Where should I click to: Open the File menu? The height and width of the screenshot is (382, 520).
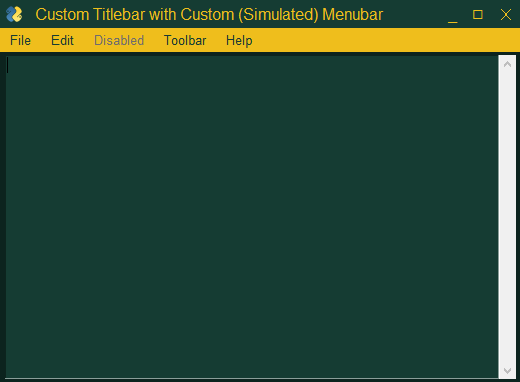tap(20, 41)
